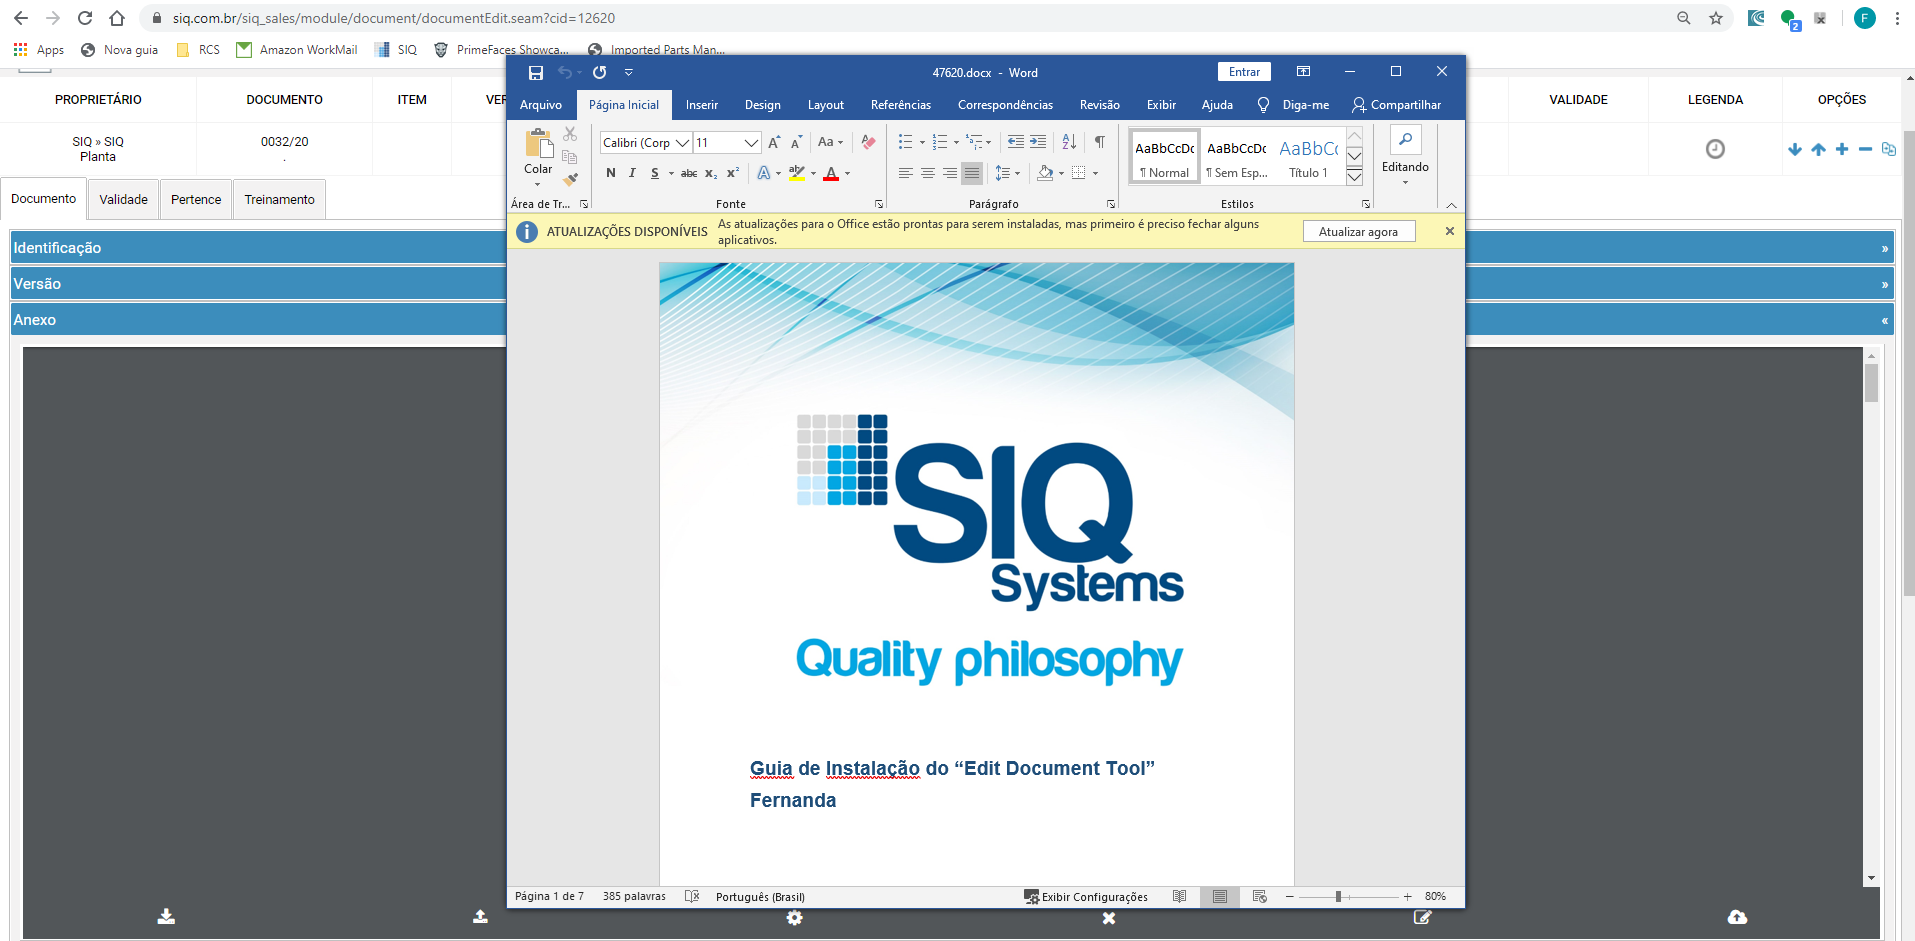Image resolution: width=1915 pixels, height=941 pixels.
Task: Increase paragraph indent
Action: (1038, 143)
